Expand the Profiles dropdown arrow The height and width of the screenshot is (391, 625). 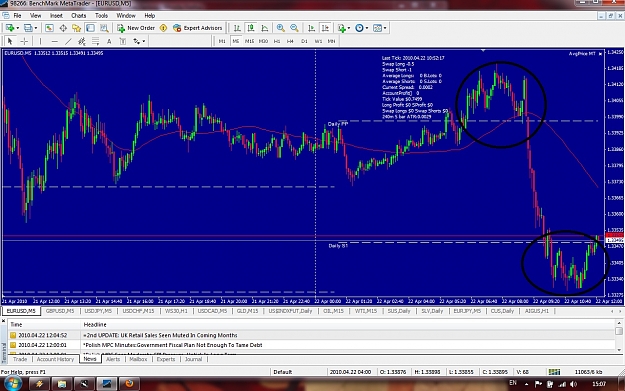click(35, 28)
